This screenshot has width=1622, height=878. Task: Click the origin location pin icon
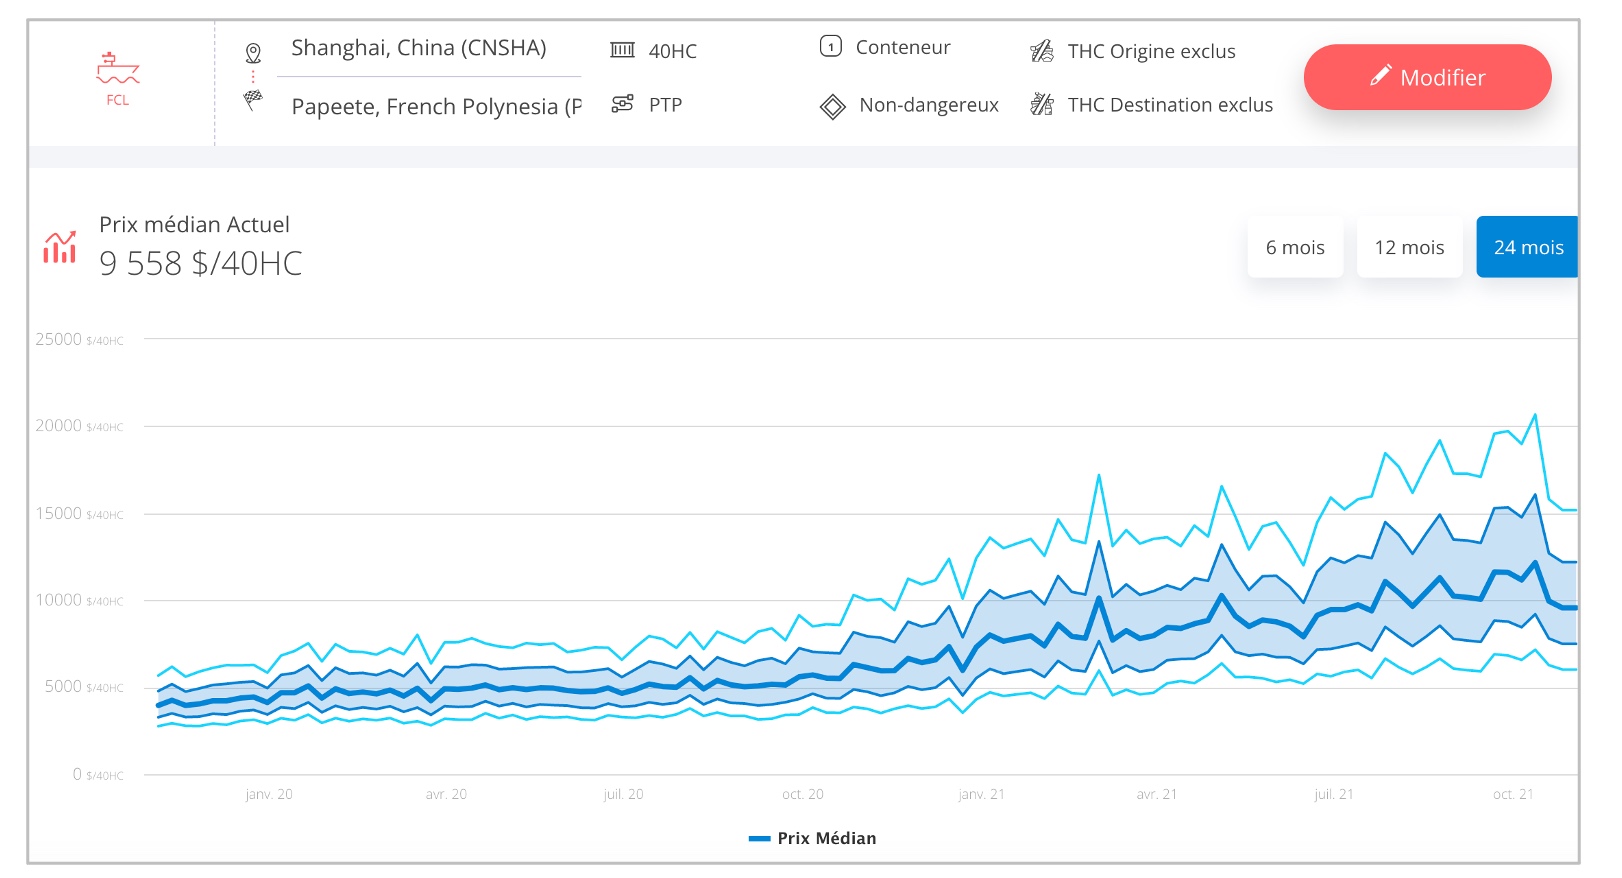click(253, 53)
